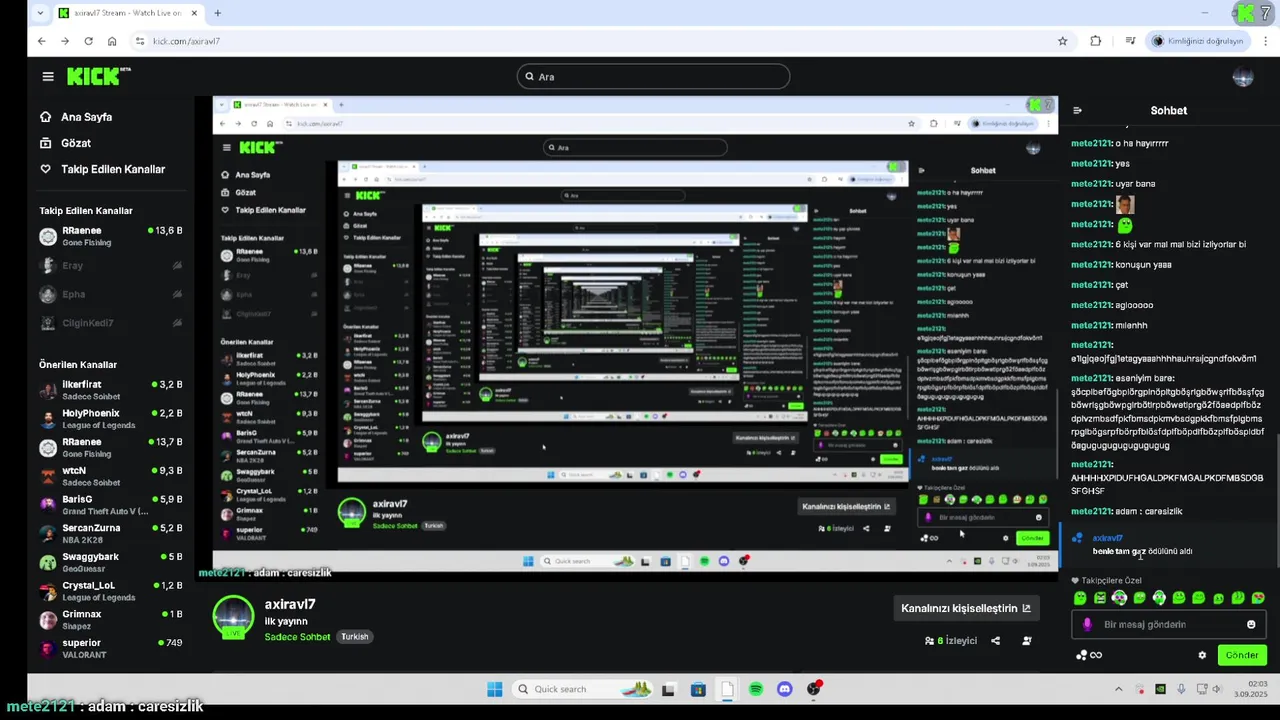This screenshot has width=1280, height=720.
Task: Send message with Gönder button
Action: point(1242,655)
